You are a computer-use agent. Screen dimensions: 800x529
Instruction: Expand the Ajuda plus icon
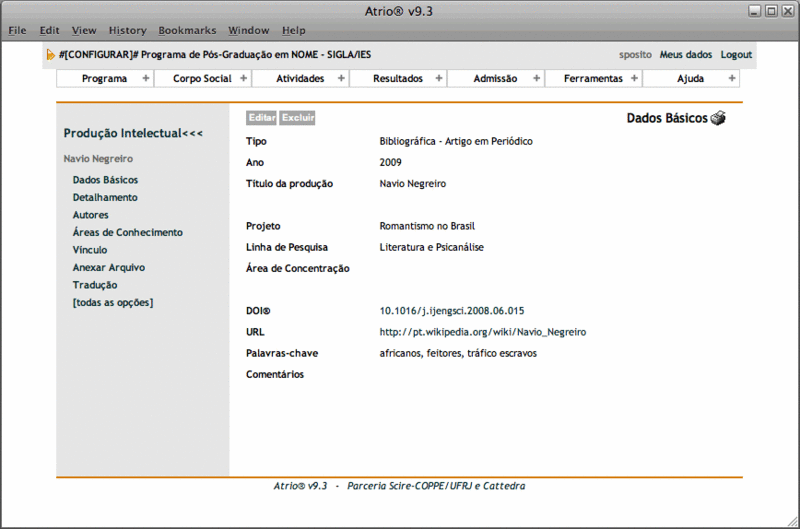point(732,79)
